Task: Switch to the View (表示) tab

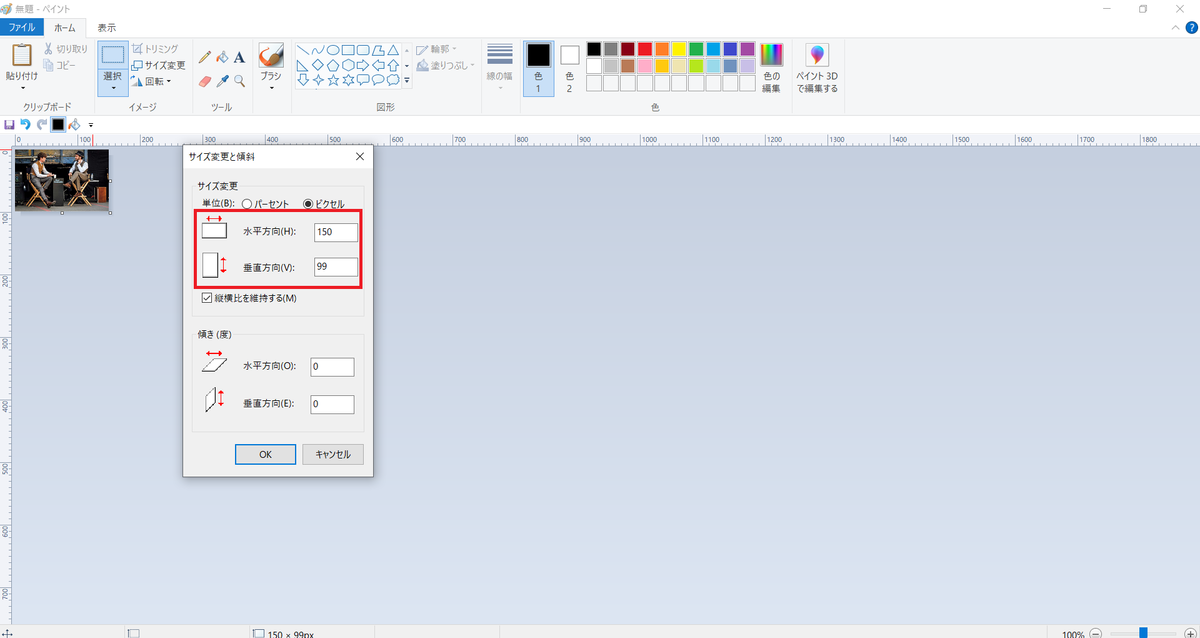Action: pos(106,27)
